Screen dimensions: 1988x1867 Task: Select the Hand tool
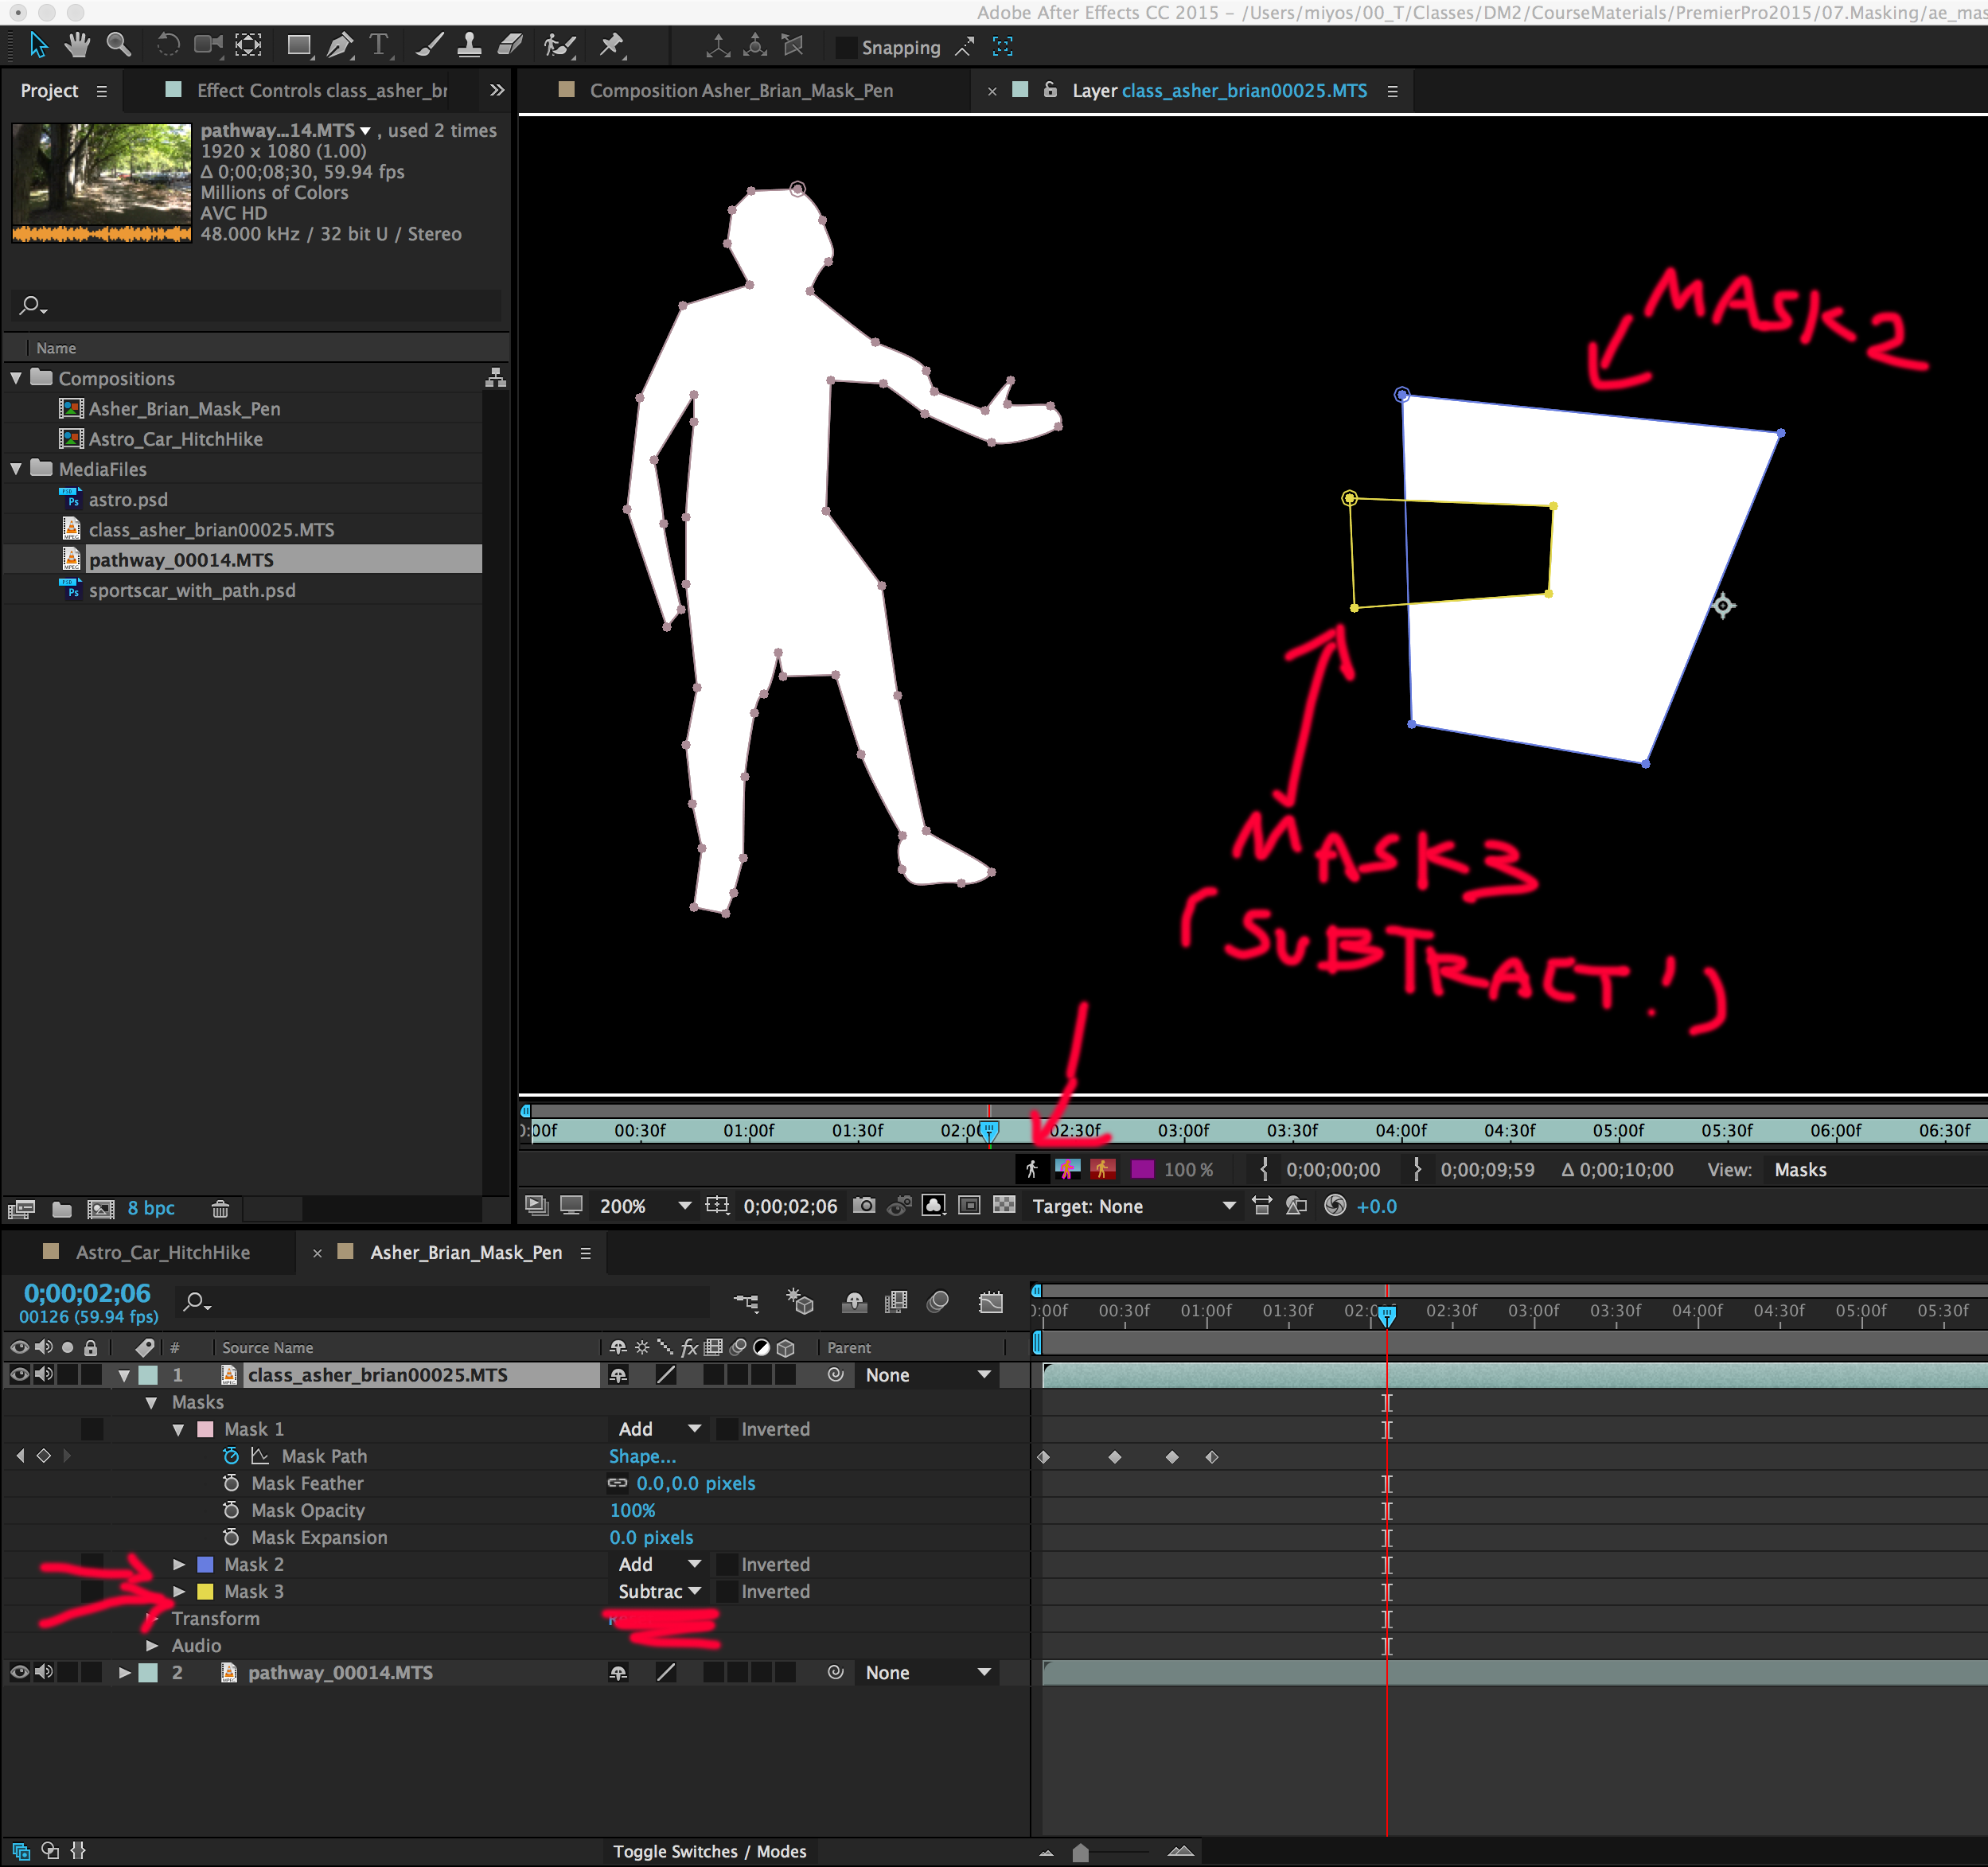point(77,46)
